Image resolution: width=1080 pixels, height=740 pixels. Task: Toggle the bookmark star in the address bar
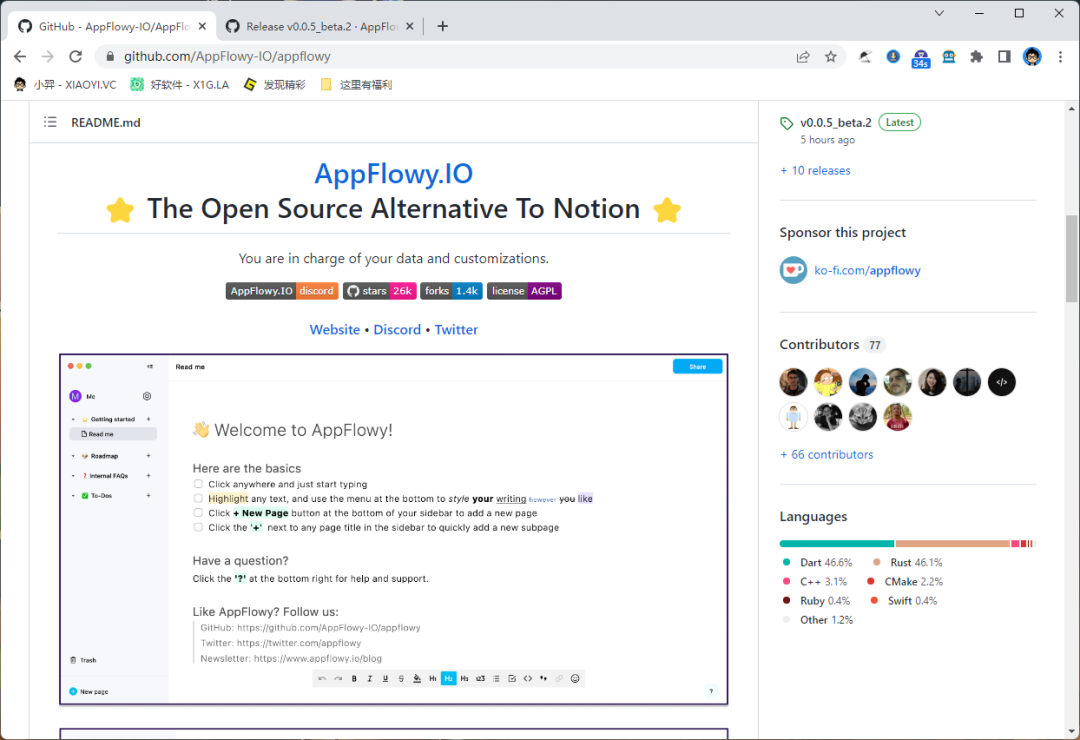[x=831, y=57]
